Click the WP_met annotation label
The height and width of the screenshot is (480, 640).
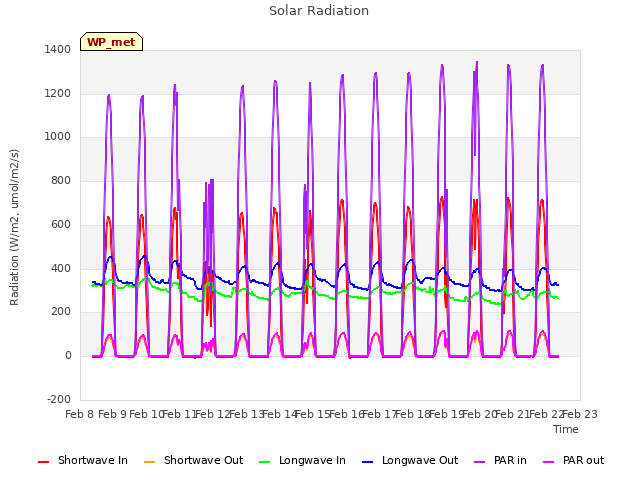(x=111, y=42)
